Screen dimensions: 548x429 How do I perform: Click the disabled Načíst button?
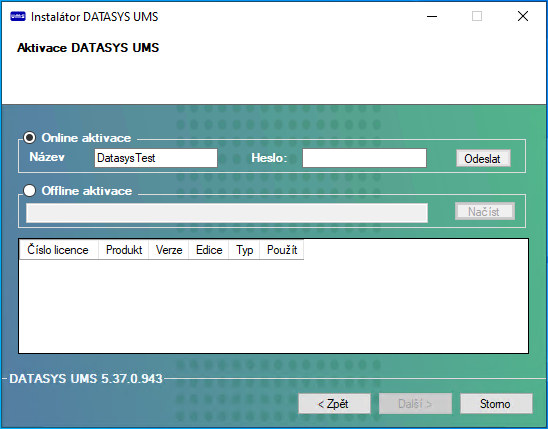click(x=484, y=211)
